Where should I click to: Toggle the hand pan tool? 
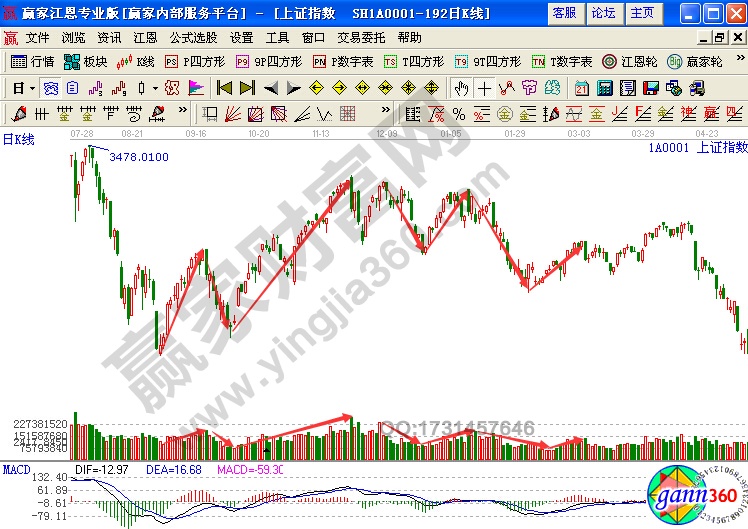[460, 88]
